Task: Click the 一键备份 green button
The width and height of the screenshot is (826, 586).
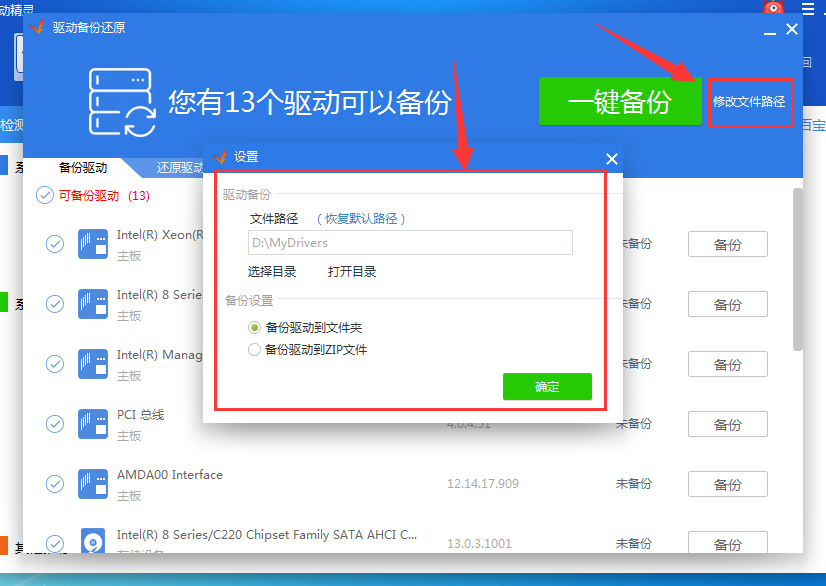Action: (x=620, y=101)
